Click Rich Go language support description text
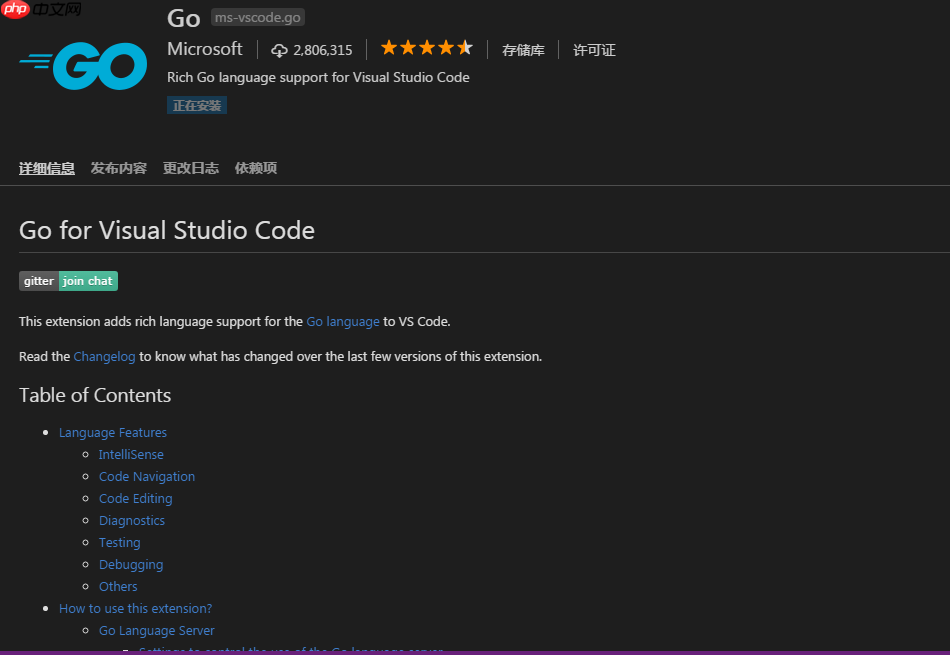The height and width of the screenshot is (655, 950). pos(318,78)
